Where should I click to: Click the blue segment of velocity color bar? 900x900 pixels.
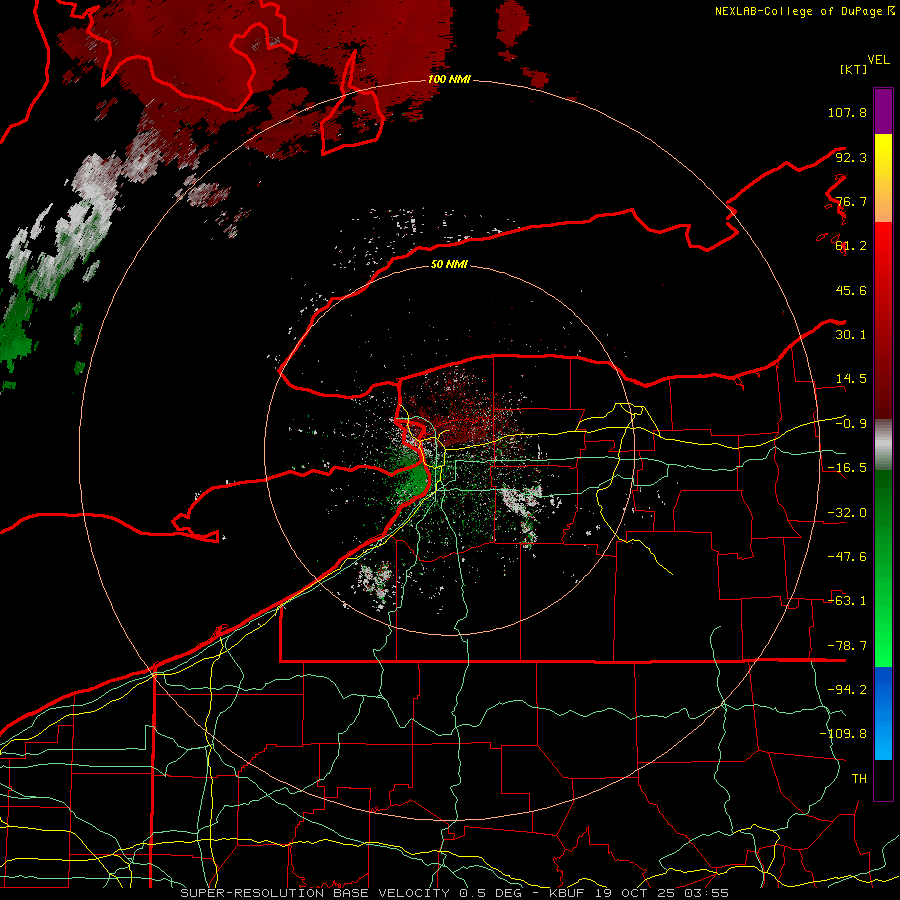coord(883,713)
